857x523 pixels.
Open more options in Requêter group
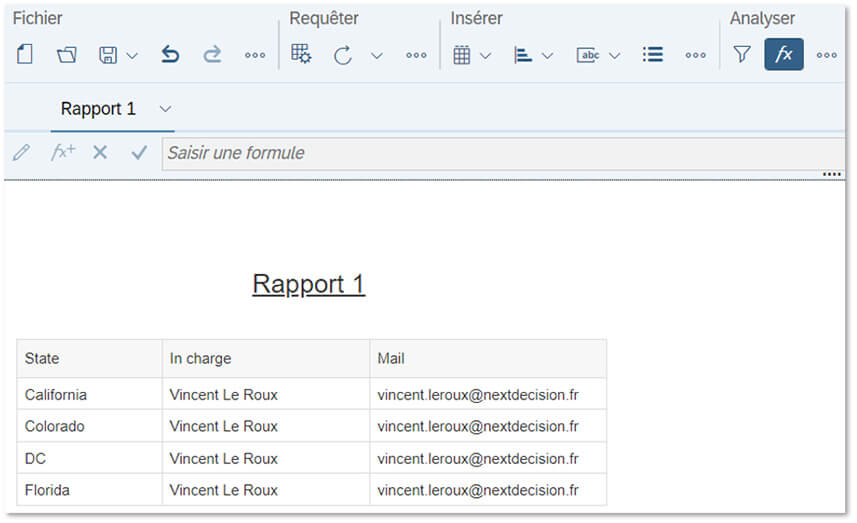pyautogui.click(x=416, y=55)
